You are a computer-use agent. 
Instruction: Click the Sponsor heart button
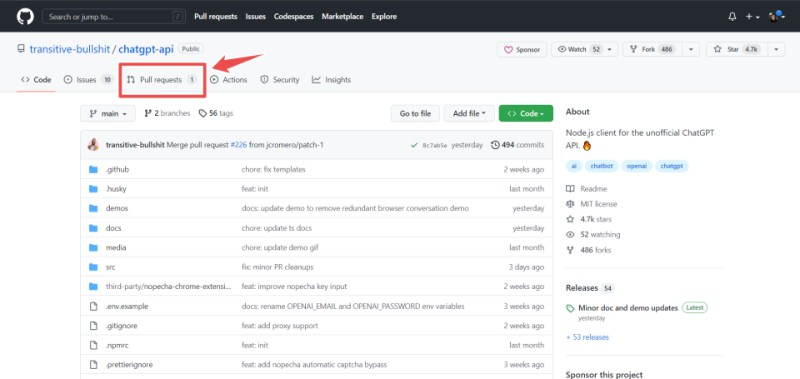pyautogui.click(x=522, y=49)
